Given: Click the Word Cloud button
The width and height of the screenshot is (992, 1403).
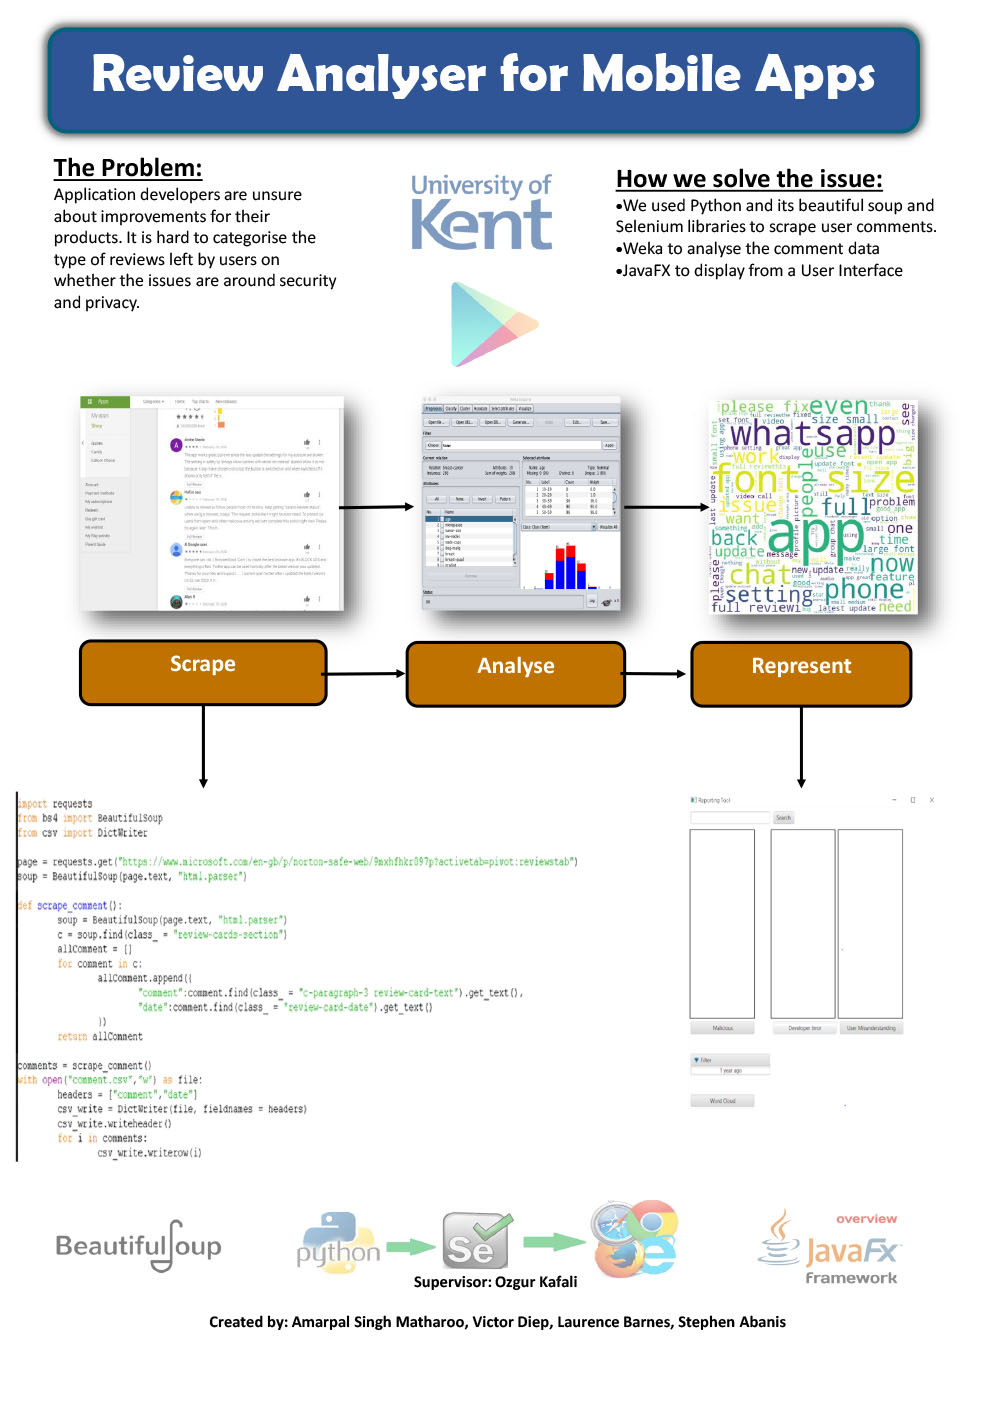Looking at the screenshot, I should pos(722,1101).
